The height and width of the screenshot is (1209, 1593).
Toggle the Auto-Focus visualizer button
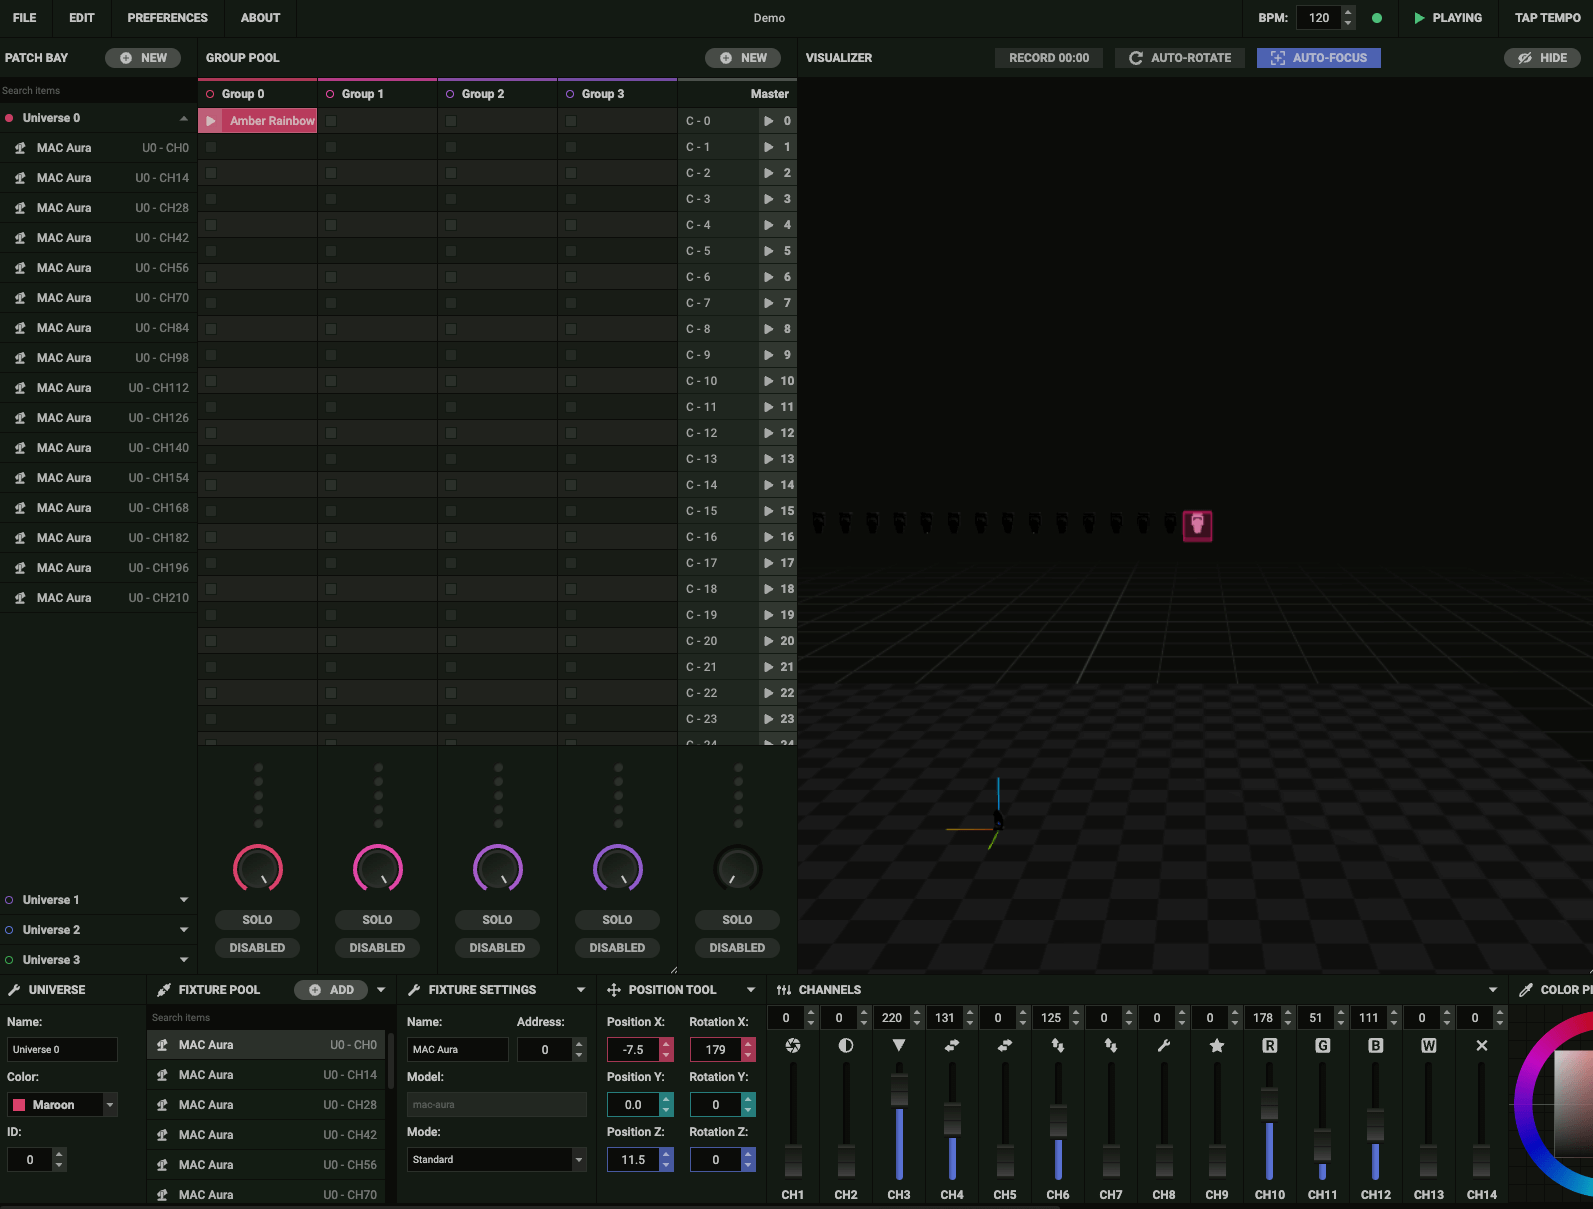pyautogui.click(x=1318, y=58)
